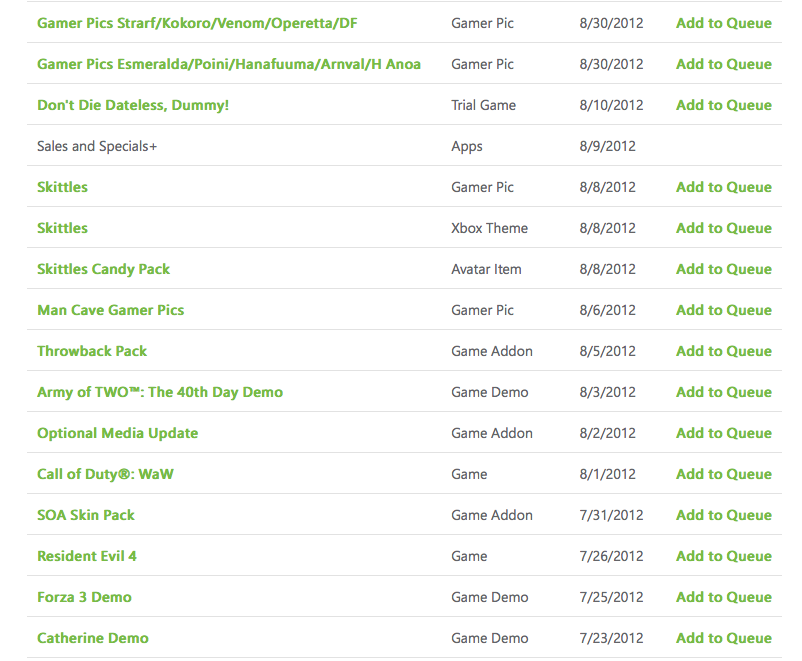The height and width of the screenshot is (661, 802).
Task: Open Gamer Pics Esmeralda/Poini/Hanafuuma/Arnval/H Anoa link
Action: [229, 64]
